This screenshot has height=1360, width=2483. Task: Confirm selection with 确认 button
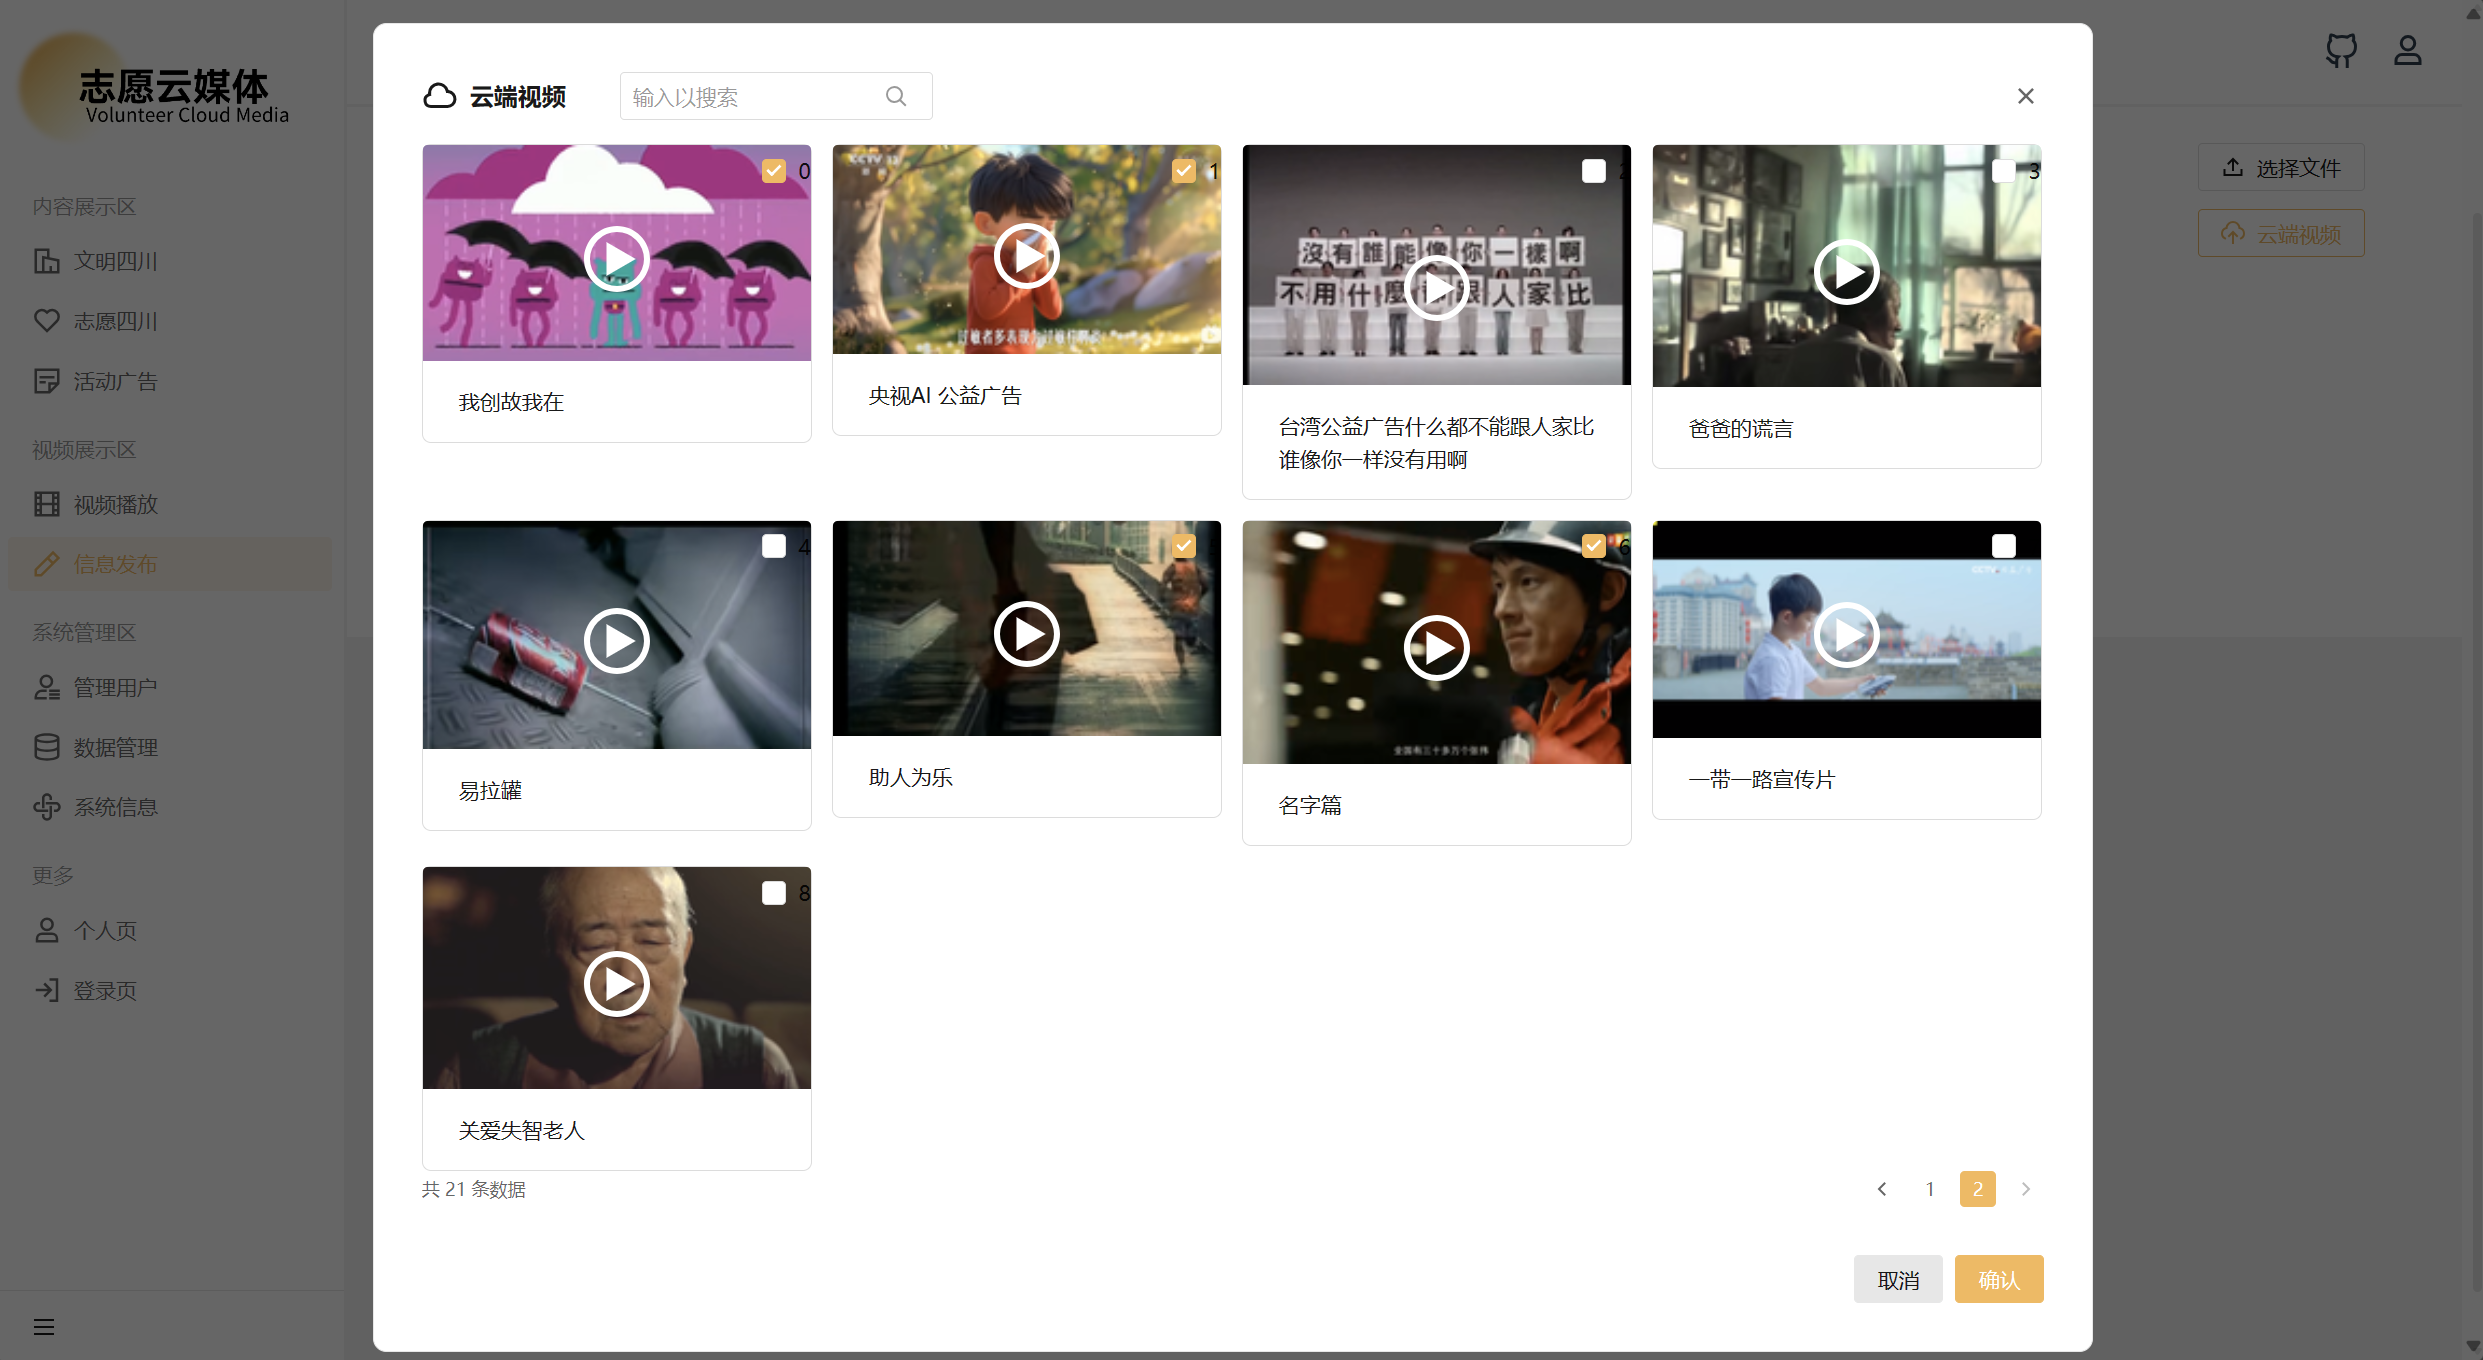1998,1279
